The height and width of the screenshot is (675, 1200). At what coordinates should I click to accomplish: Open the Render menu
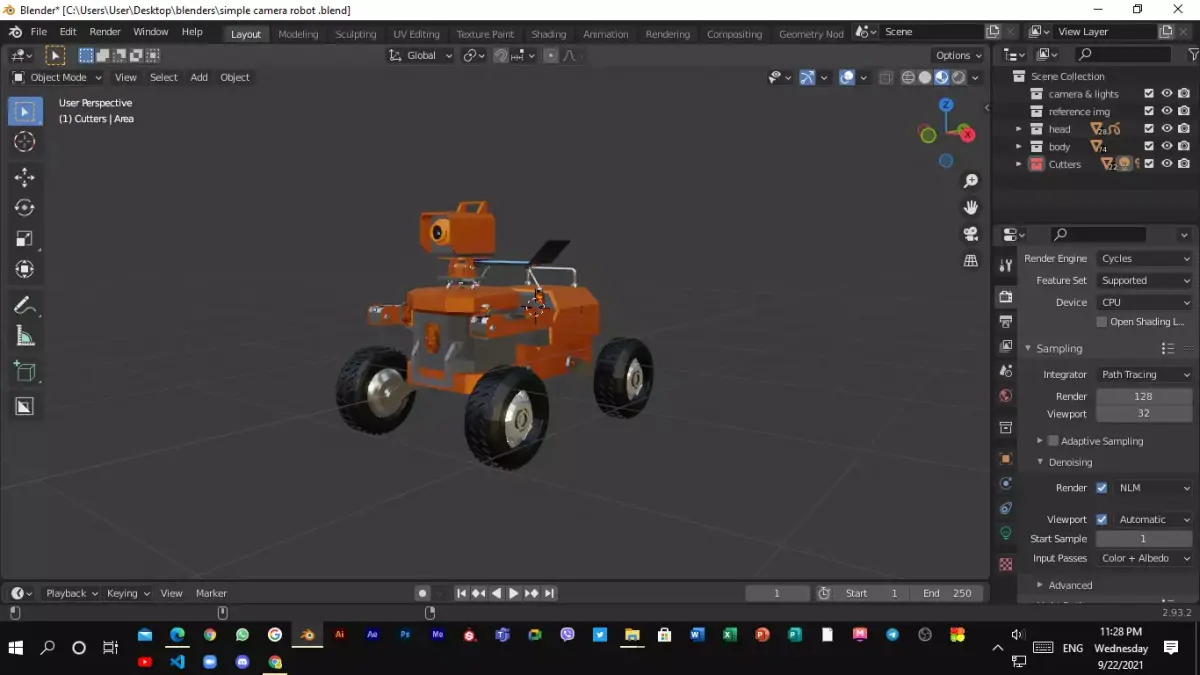point(105,32)
